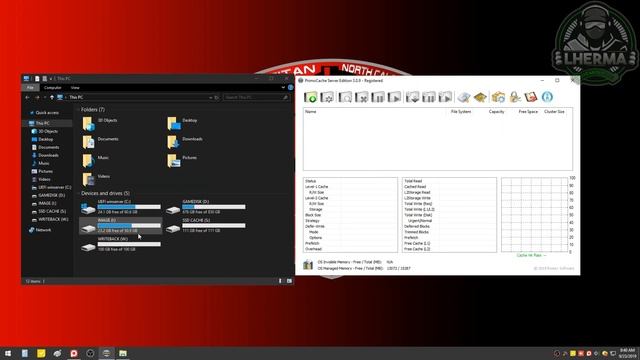Expand the File Explorer ribbon chevron
Image resolution: width=640 pixels, height=360 pixels.
[x=283, y=87]
